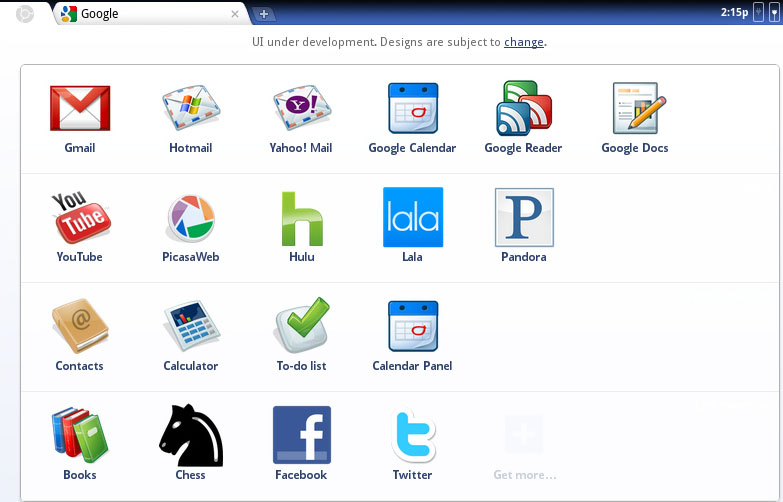
Task: Open a new tab with plus button
Action: (264, 14)
